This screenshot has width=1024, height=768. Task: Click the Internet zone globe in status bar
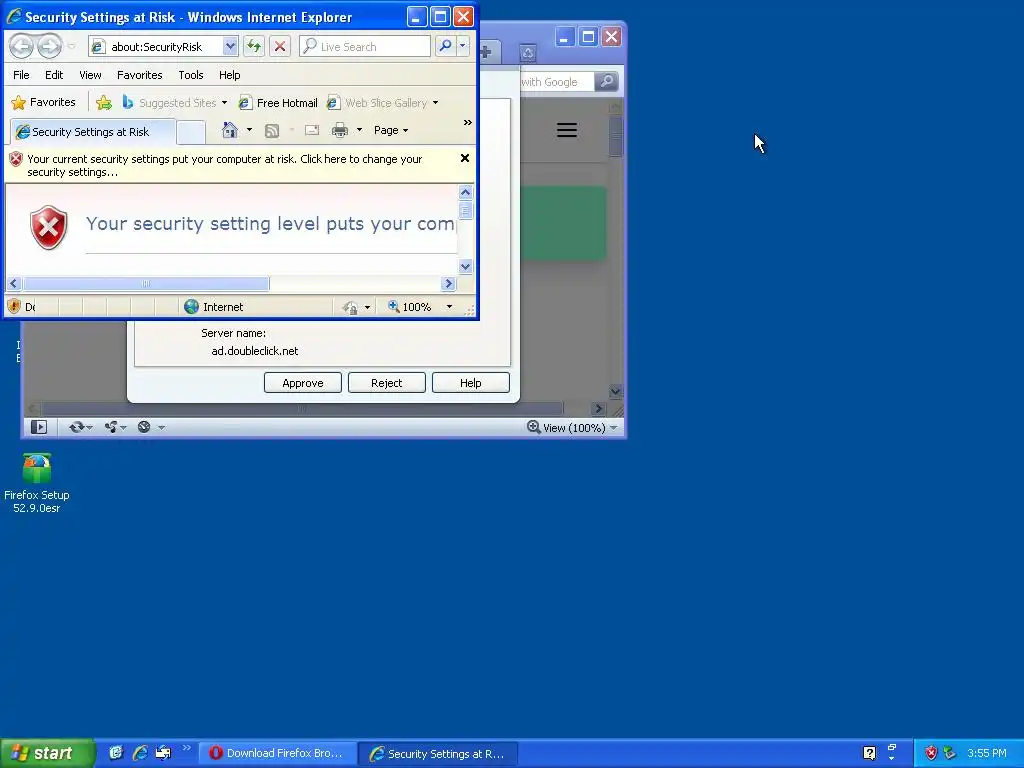tap(191, 307)
